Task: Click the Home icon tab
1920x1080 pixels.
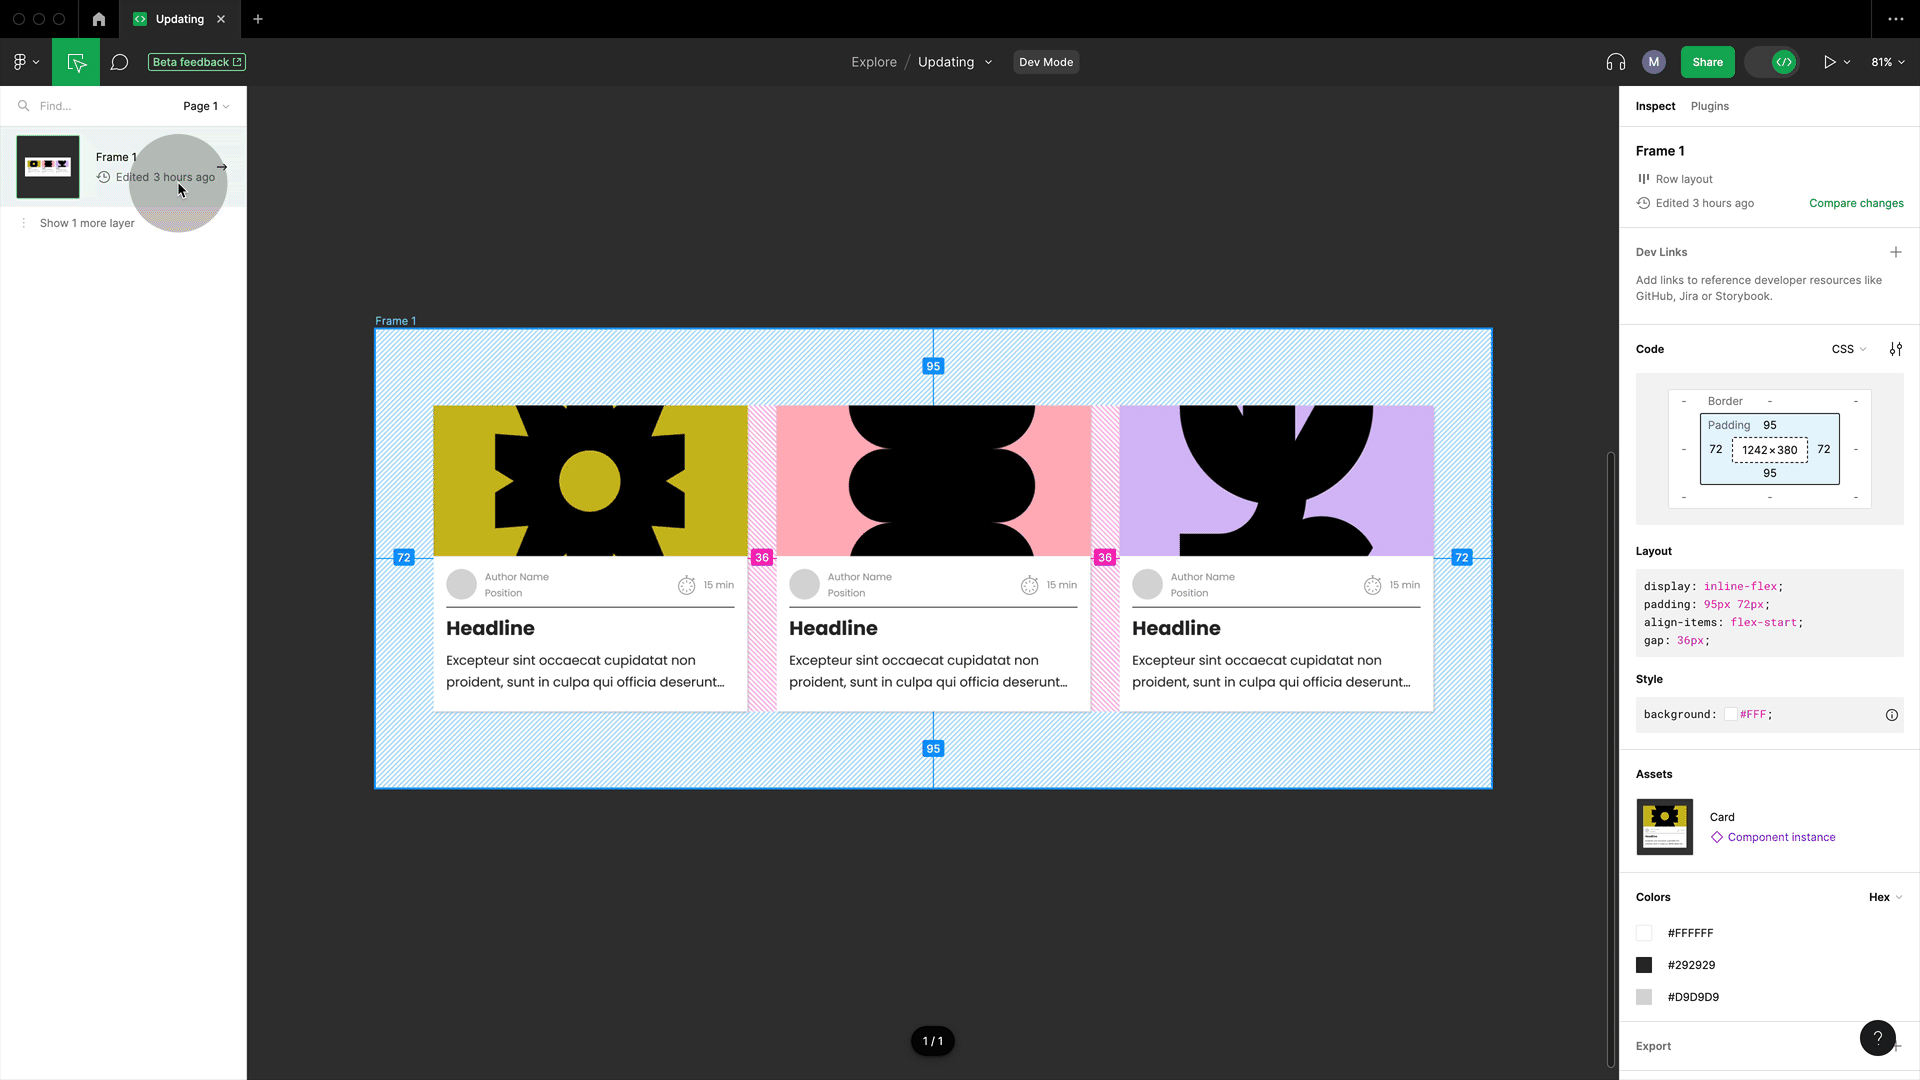Action: (x=99, y=19)
